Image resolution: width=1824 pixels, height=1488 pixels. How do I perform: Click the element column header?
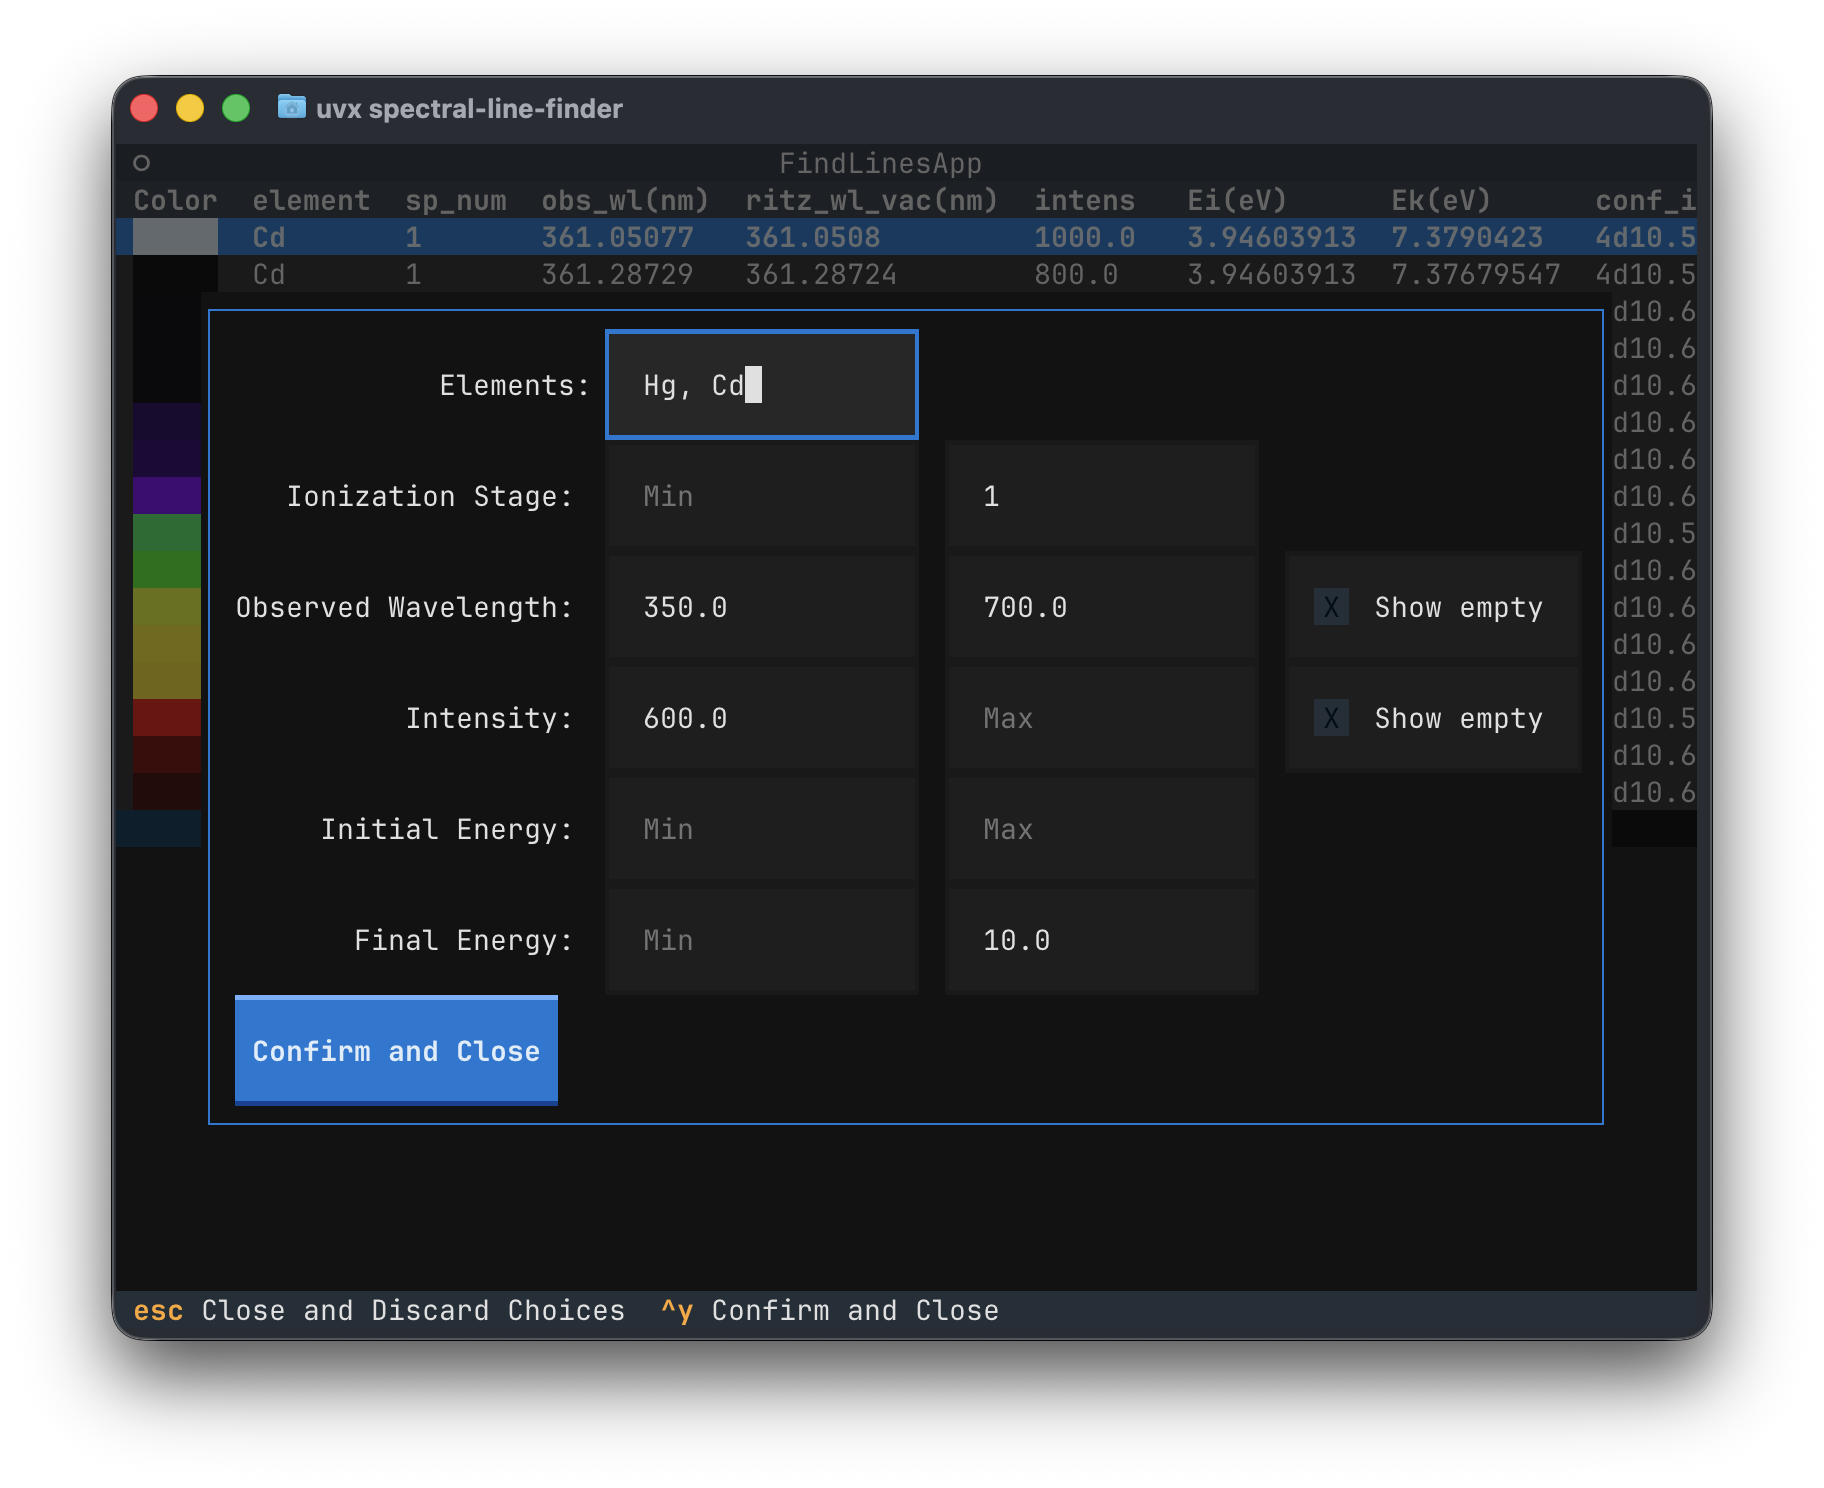tap(311, 200)
